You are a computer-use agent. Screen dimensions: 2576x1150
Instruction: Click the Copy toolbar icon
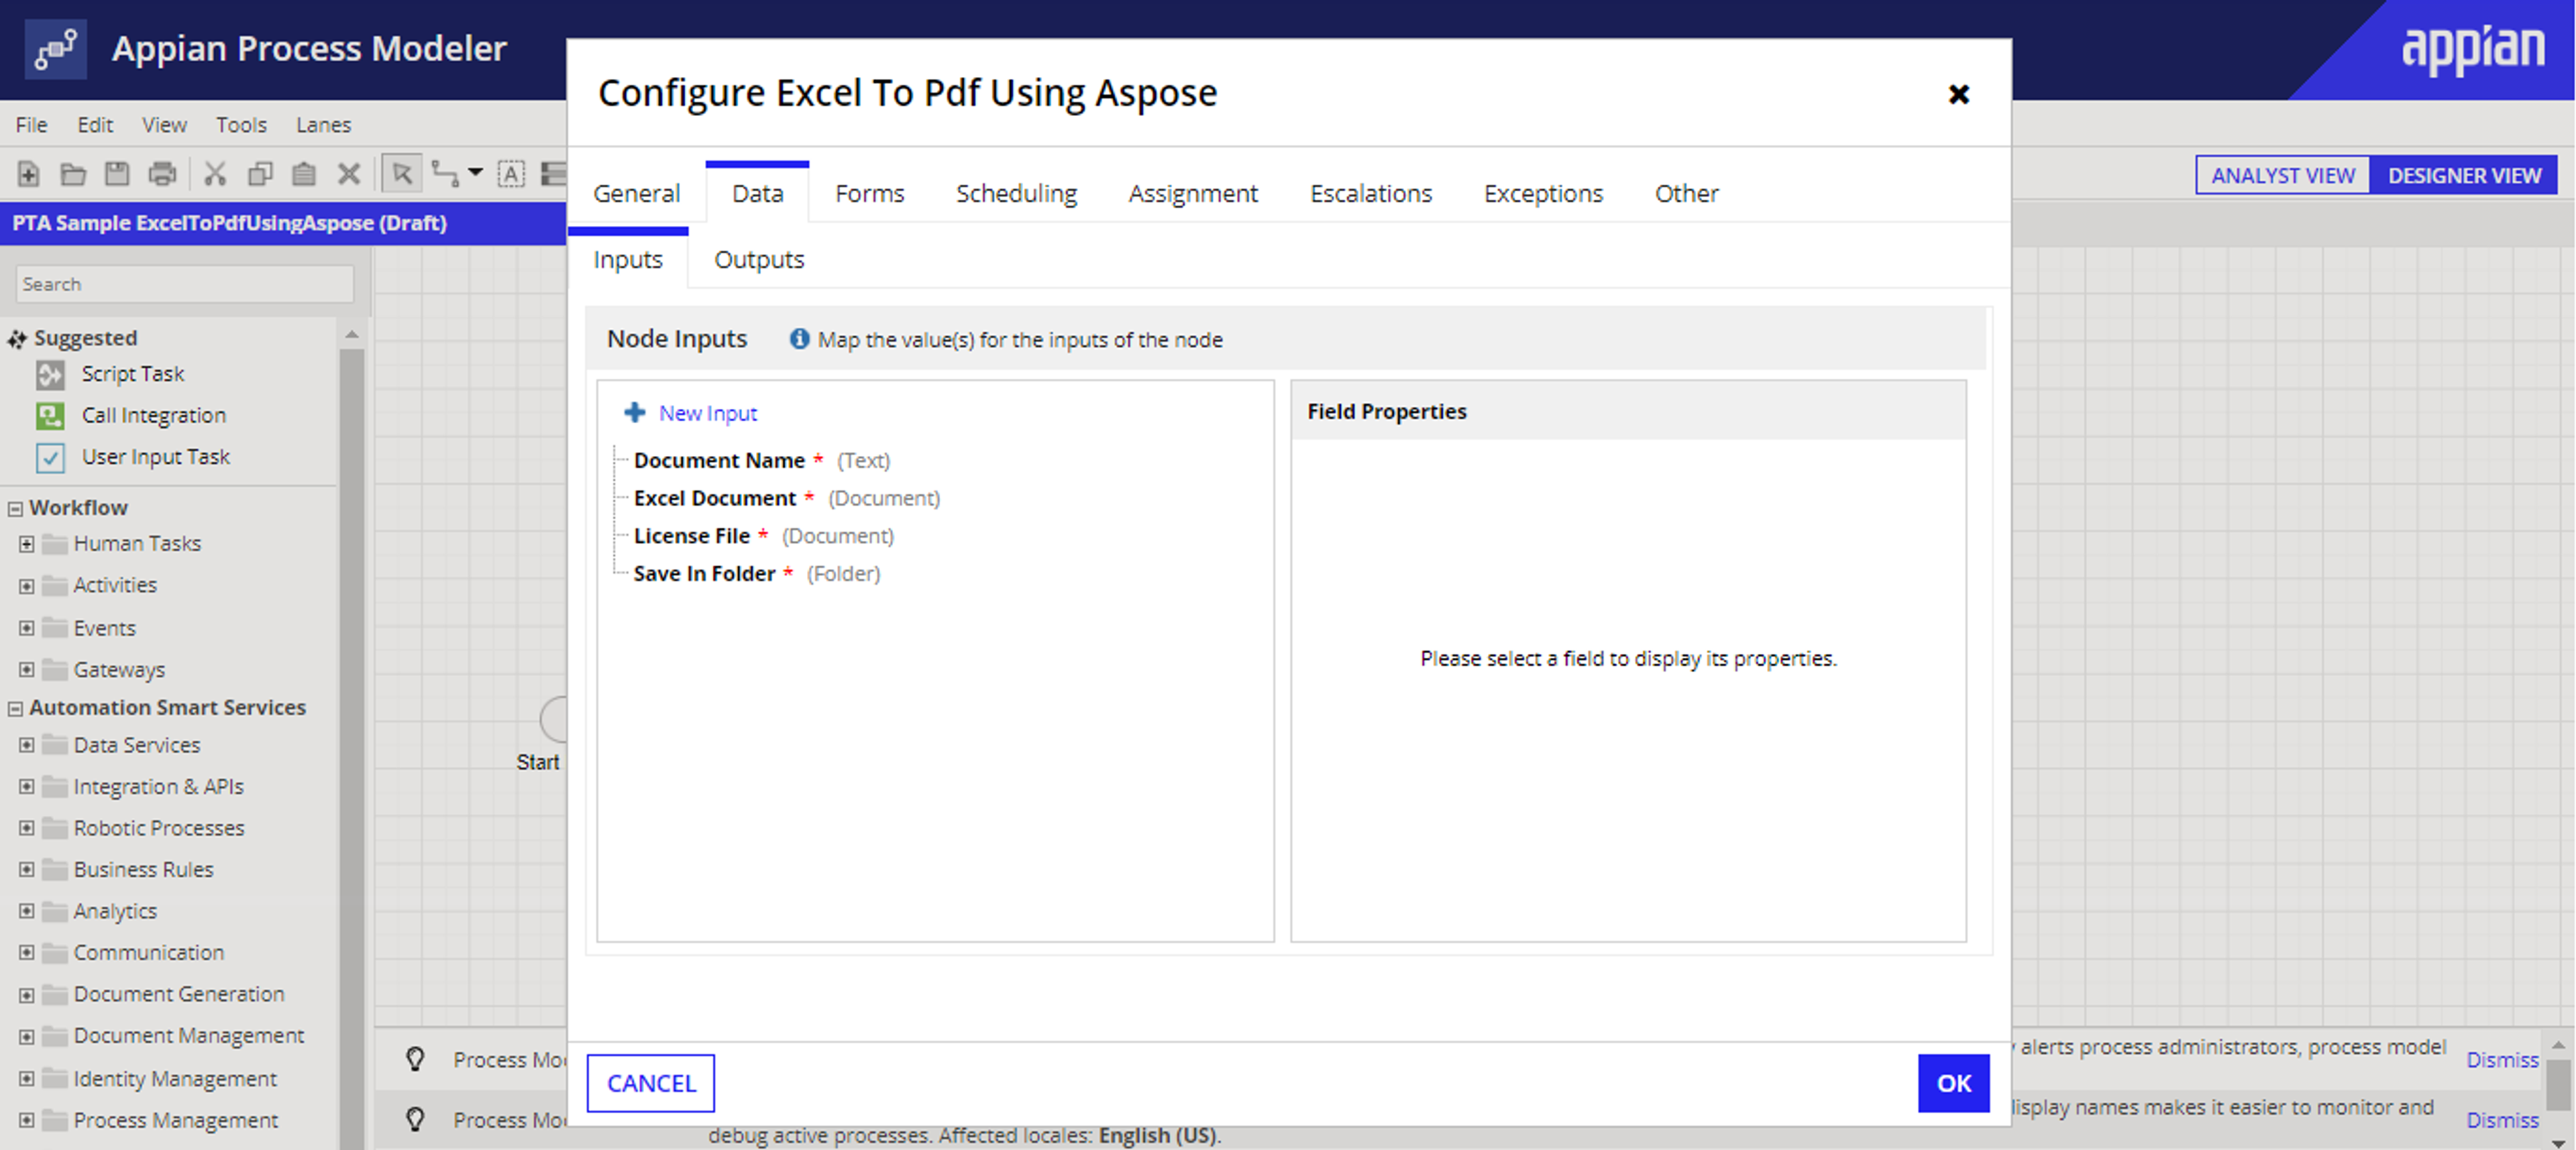coord(260,174)
